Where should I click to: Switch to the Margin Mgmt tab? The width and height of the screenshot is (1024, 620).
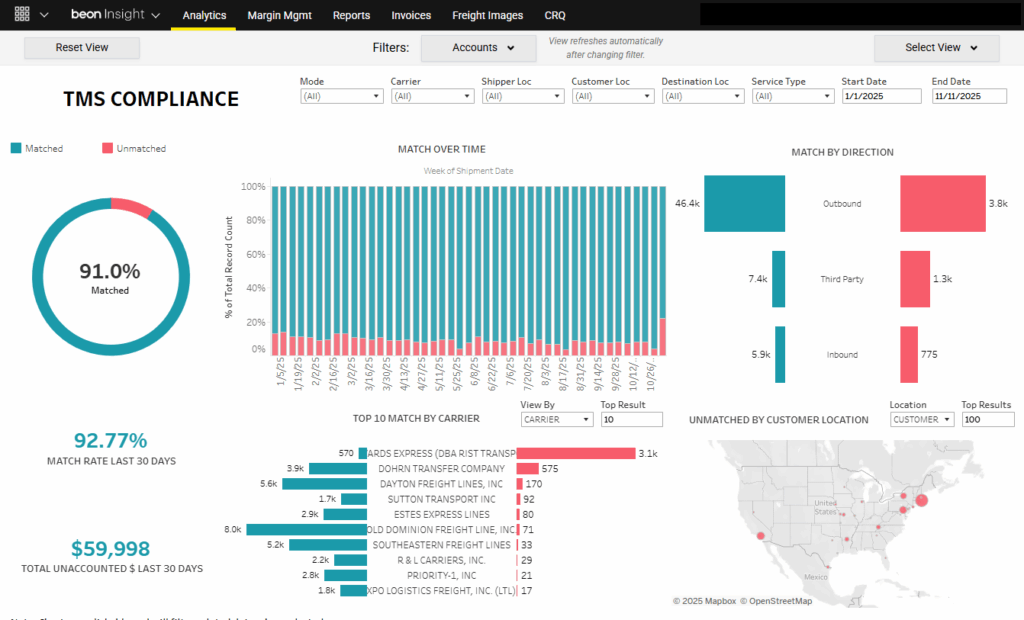point(279,15)
